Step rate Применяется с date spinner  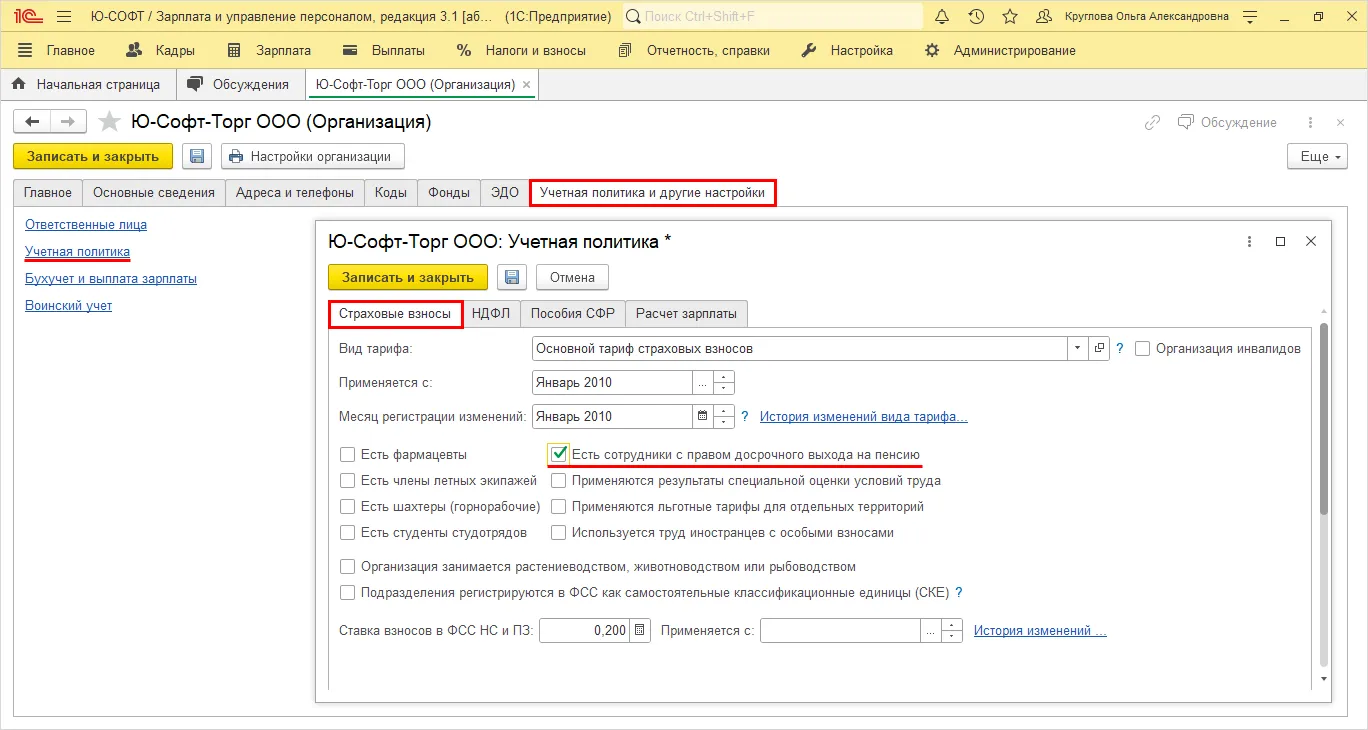point(952,631)
